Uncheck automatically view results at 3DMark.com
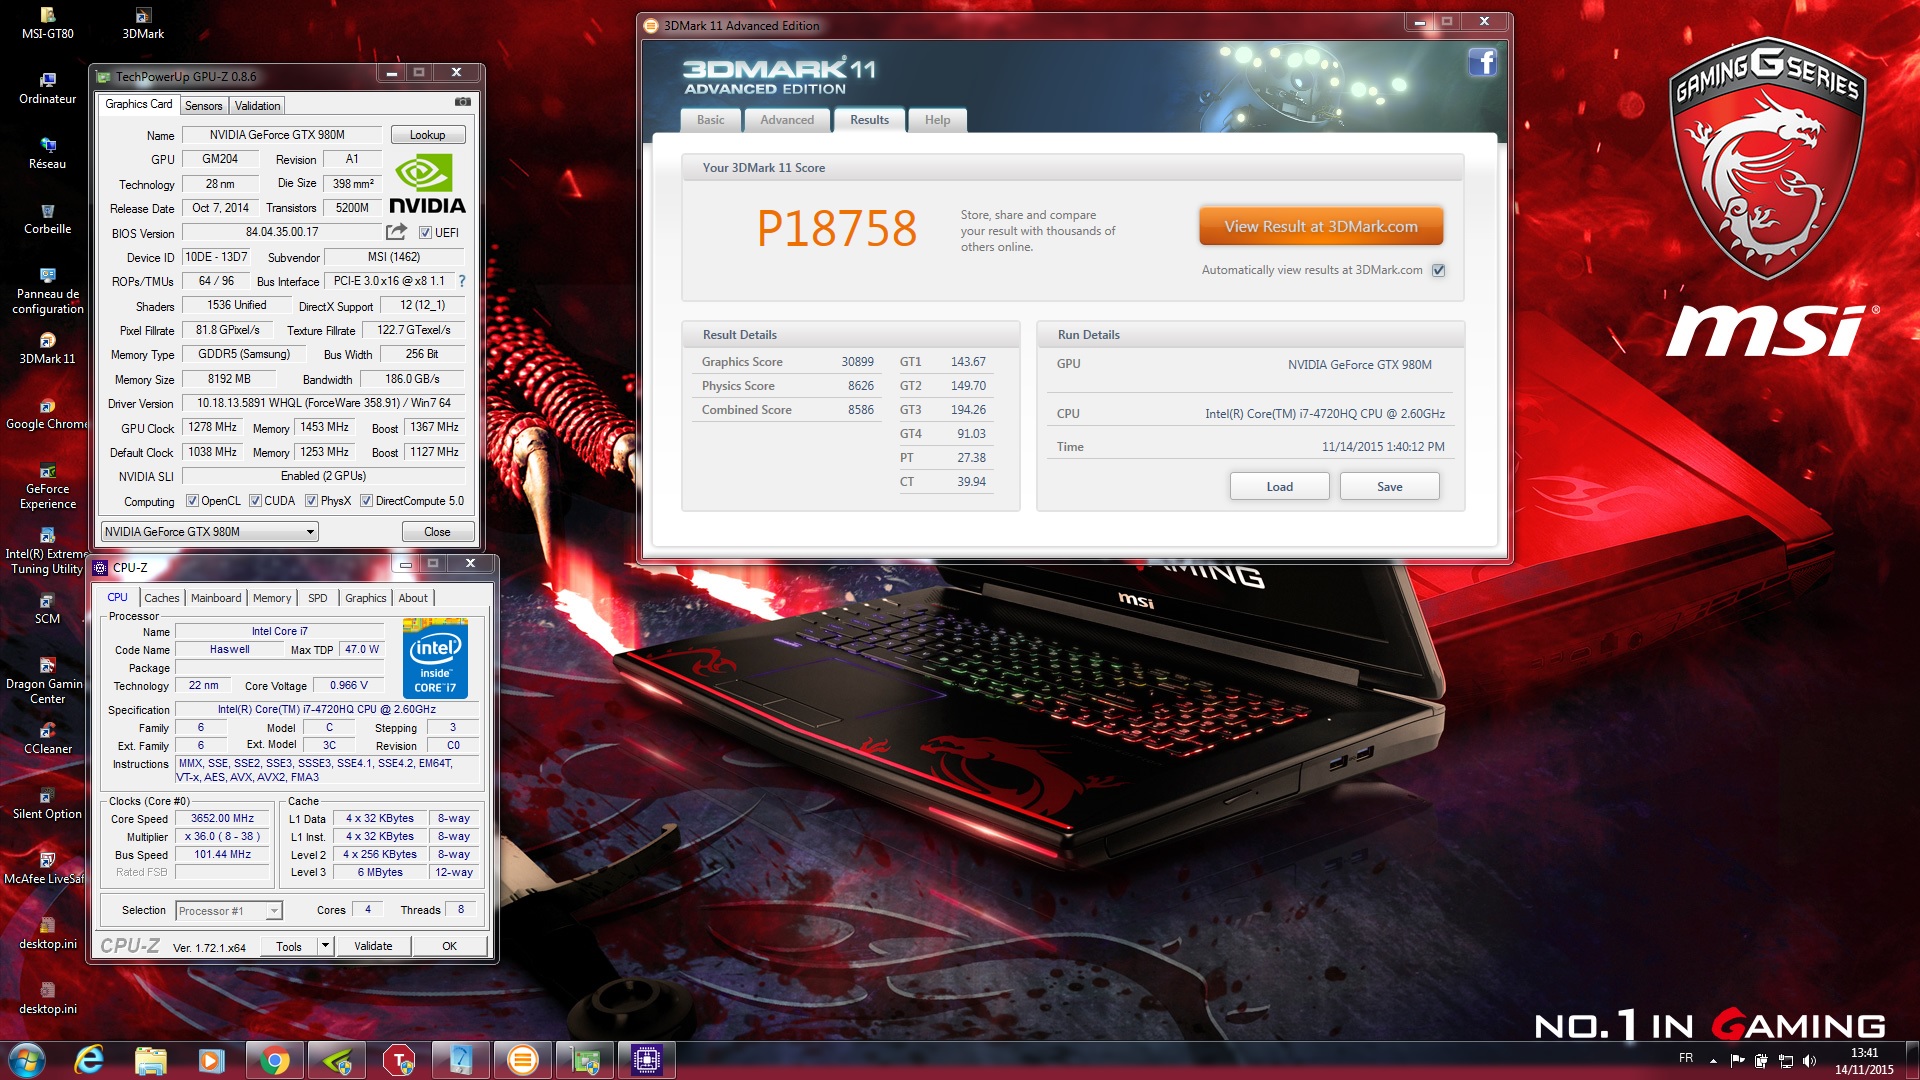Image resolution: width=1920 pixels, height=1080 pixels. click(x=1438, y=270)
